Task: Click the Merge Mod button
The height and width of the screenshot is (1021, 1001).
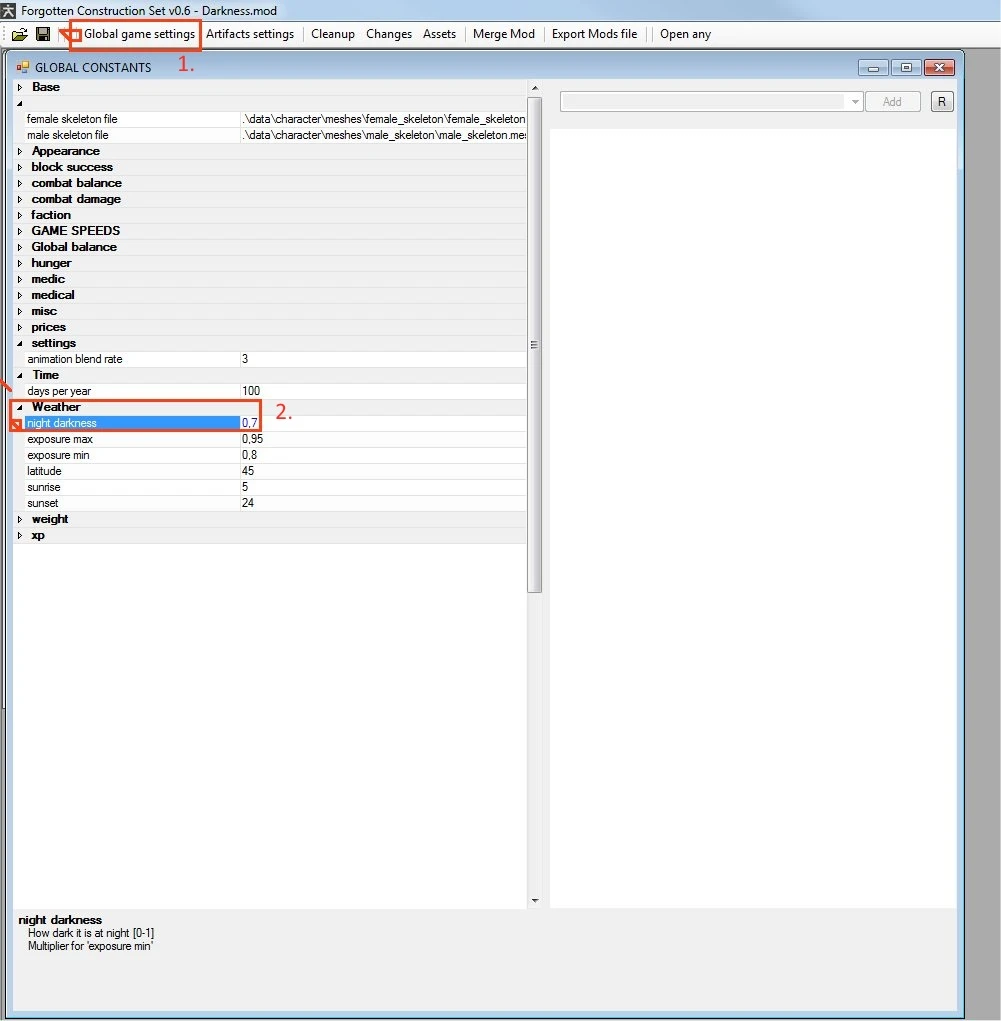Action: click(504, 34)
